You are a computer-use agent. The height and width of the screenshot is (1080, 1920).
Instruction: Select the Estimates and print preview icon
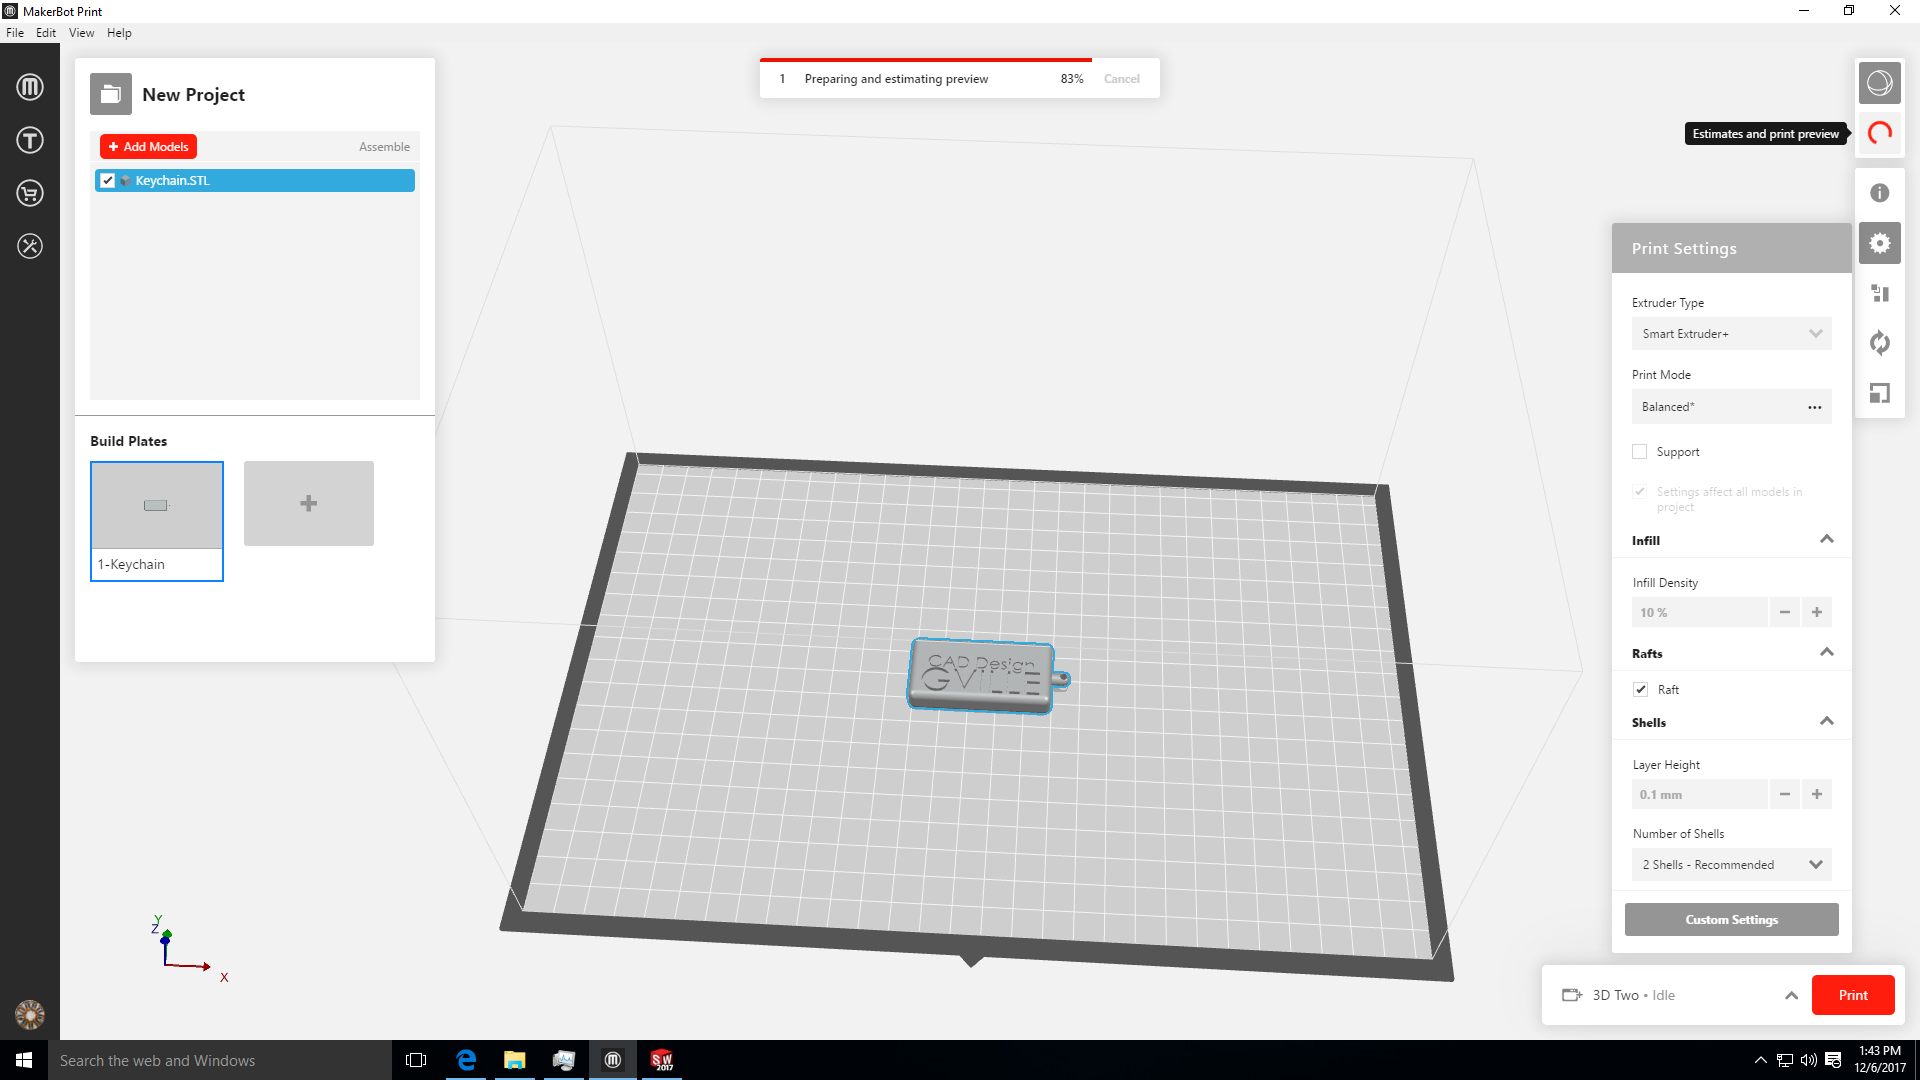point(1880,133)
